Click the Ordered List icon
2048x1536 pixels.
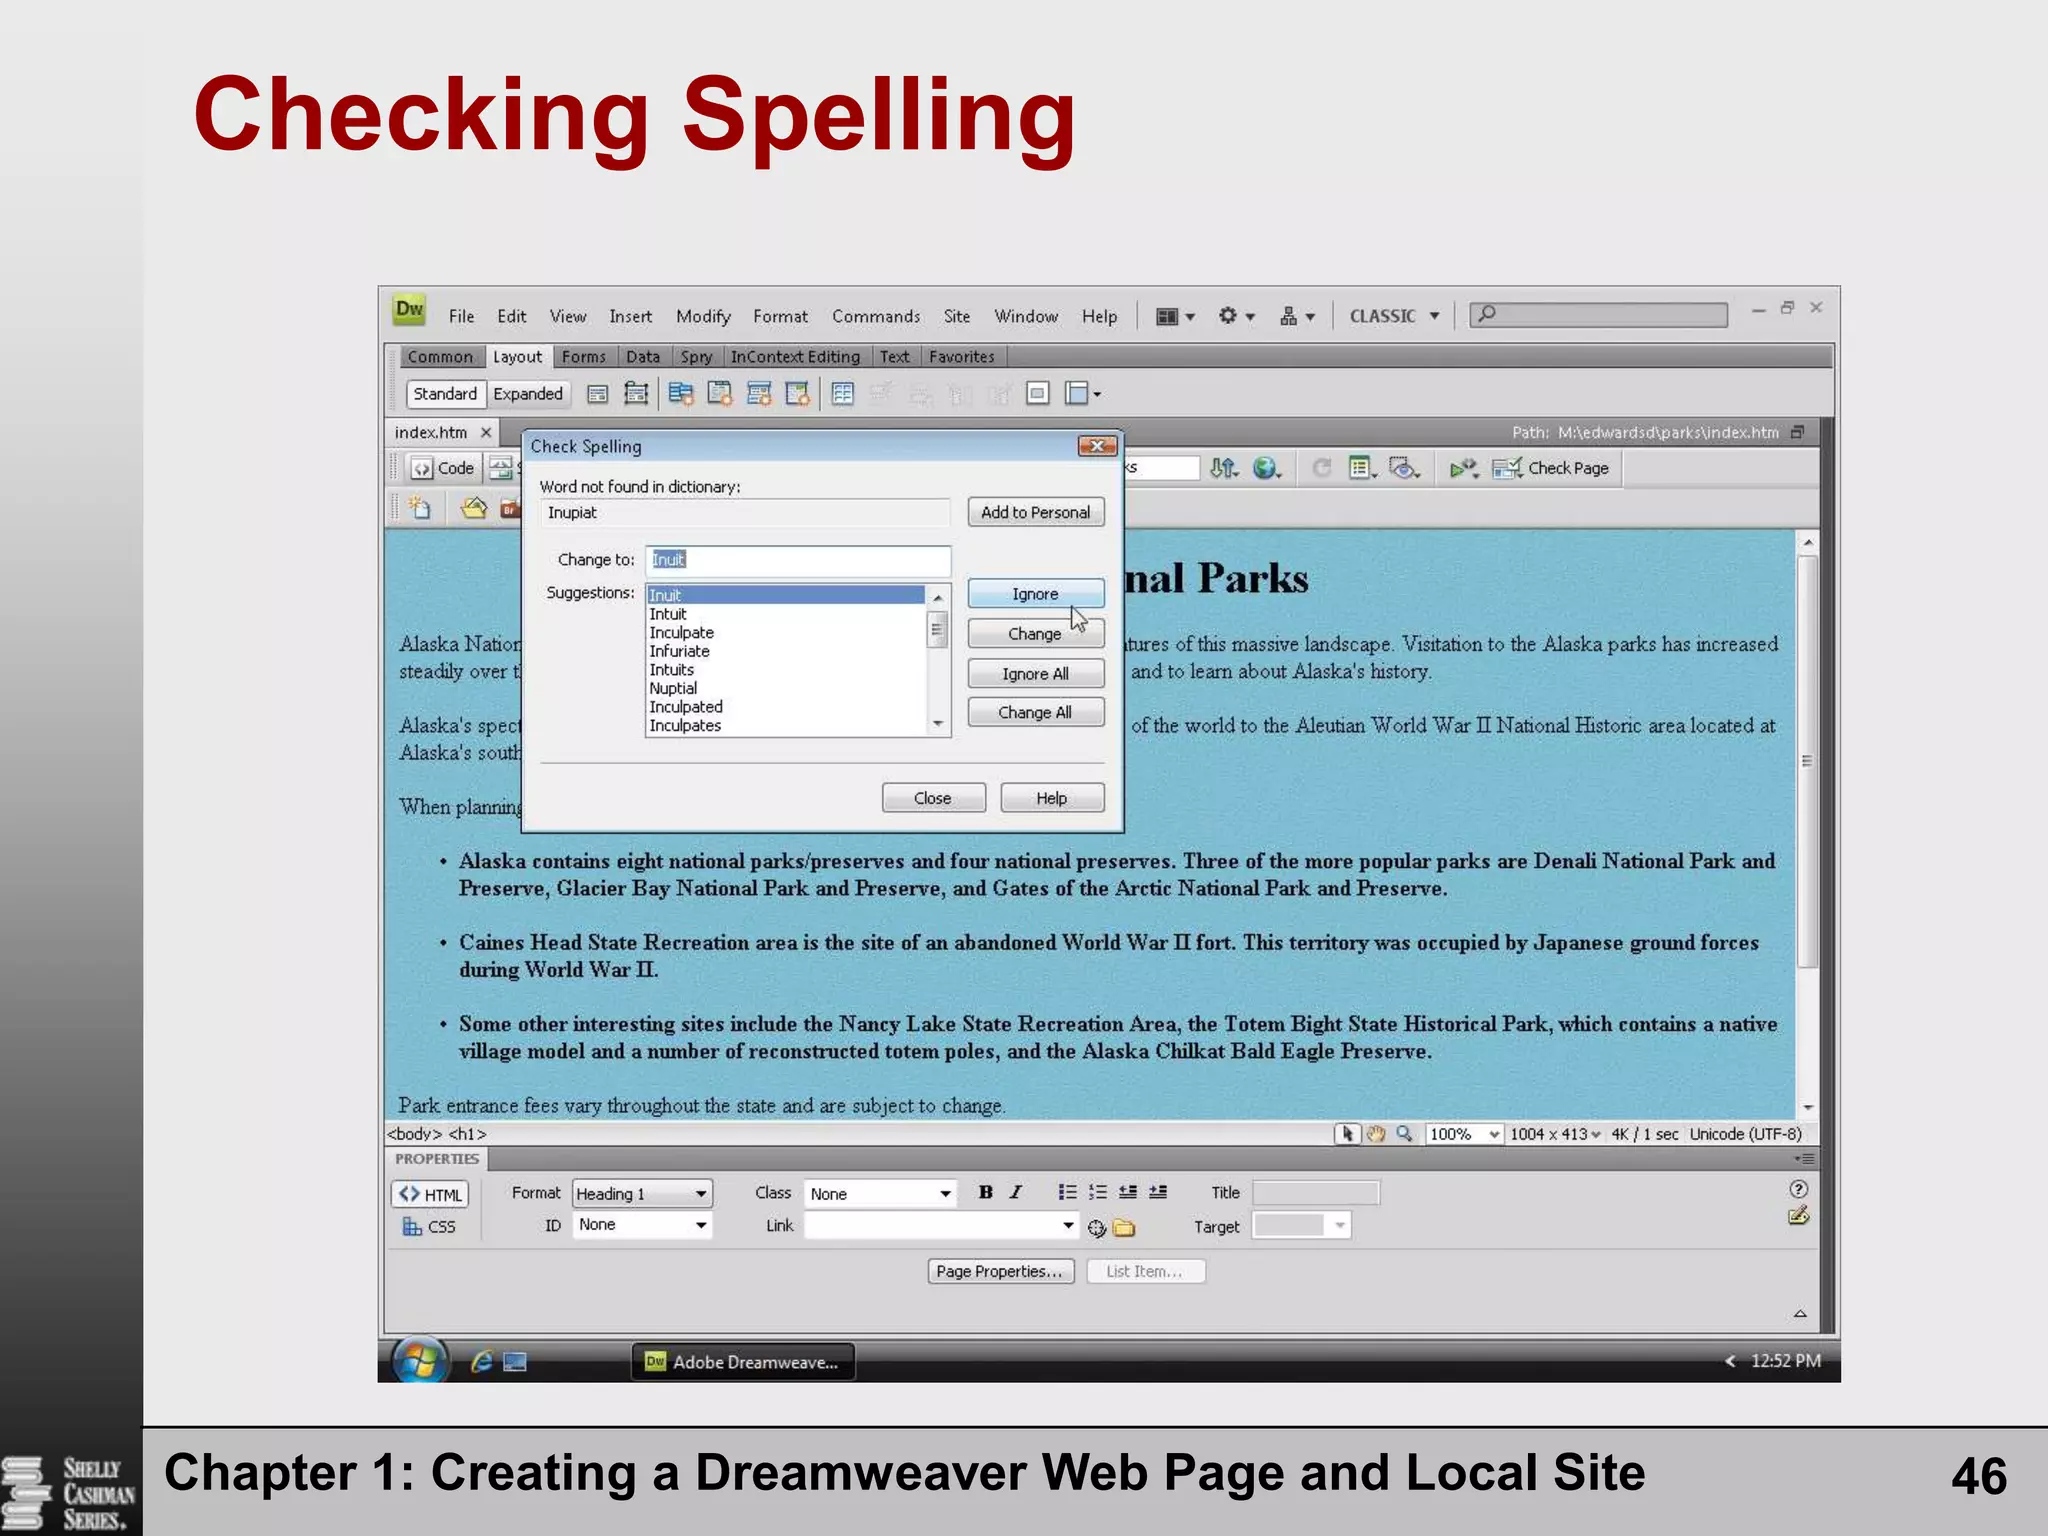point(1098,1192)
